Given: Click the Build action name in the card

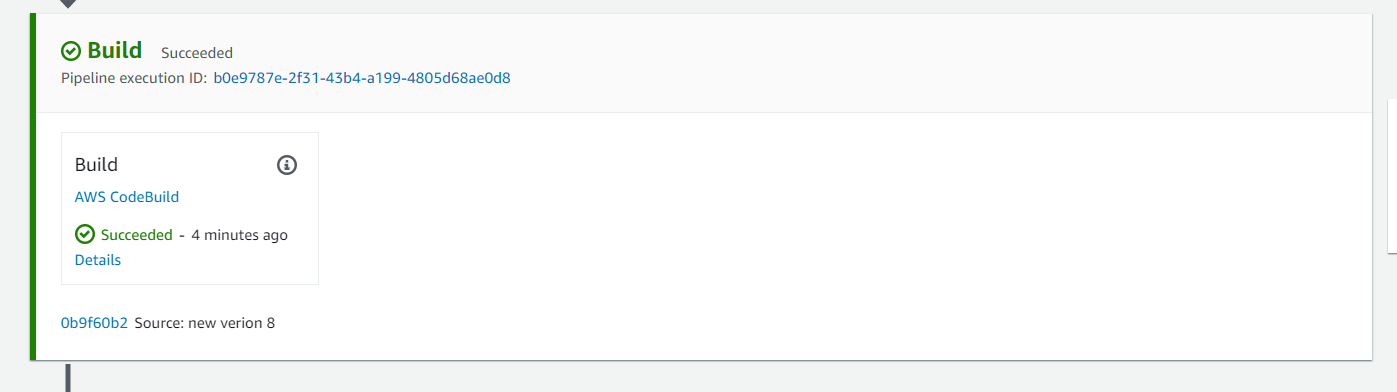Looking at the screenshot, I should (96, 165).
